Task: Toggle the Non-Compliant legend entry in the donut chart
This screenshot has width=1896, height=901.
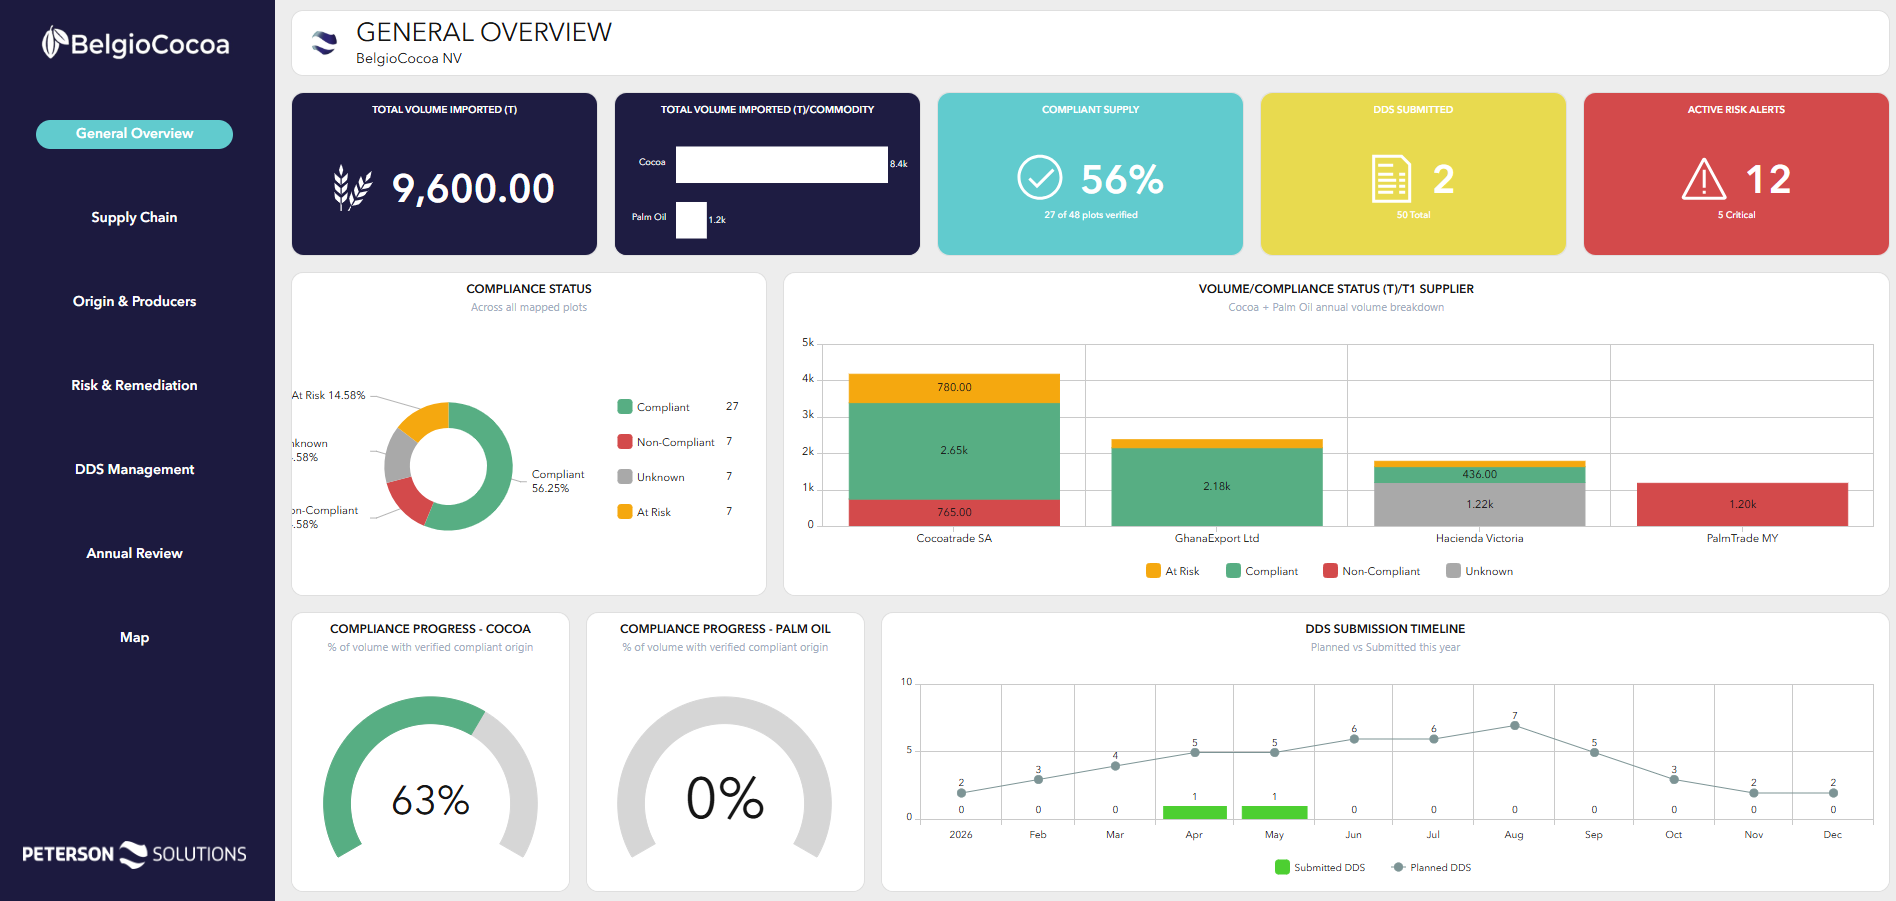Action: (666, 442)
